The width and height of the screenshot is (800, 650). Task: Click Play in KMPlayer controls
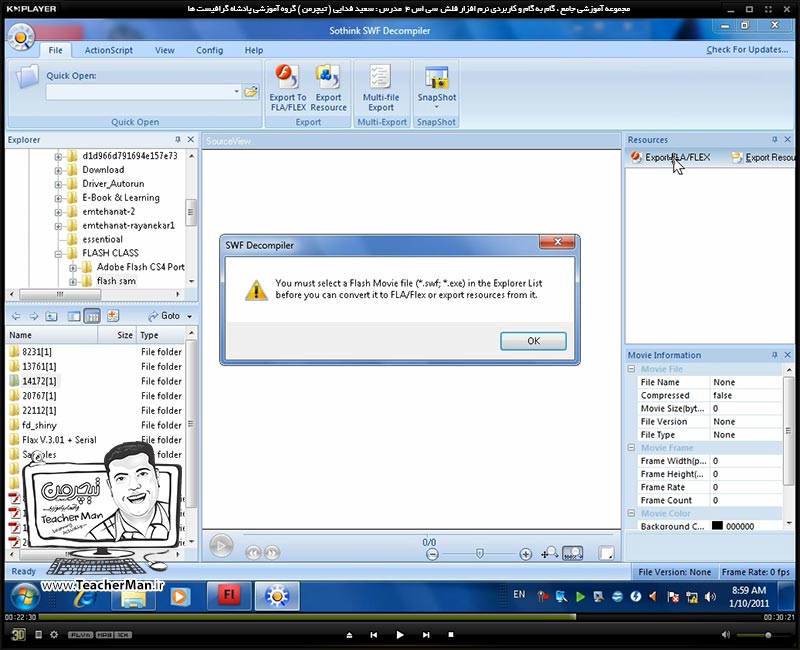tap(399, 635)
